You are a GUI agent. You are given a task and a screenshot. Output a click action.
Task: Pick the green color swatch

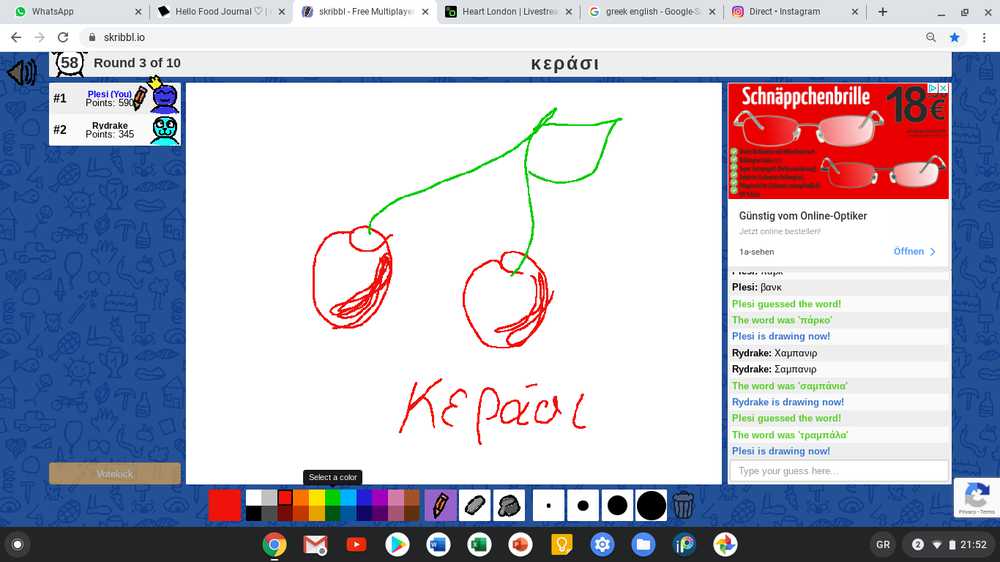[333, 498]
